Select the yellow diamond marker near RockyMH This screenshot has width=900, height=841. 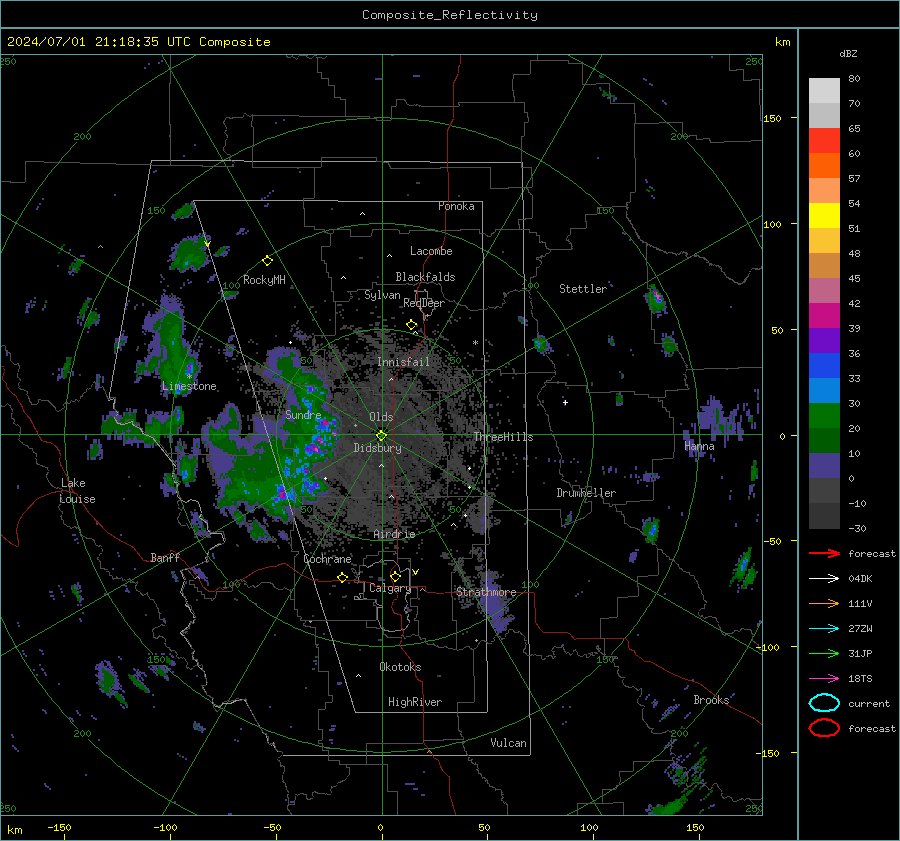[x=267, y=261]
